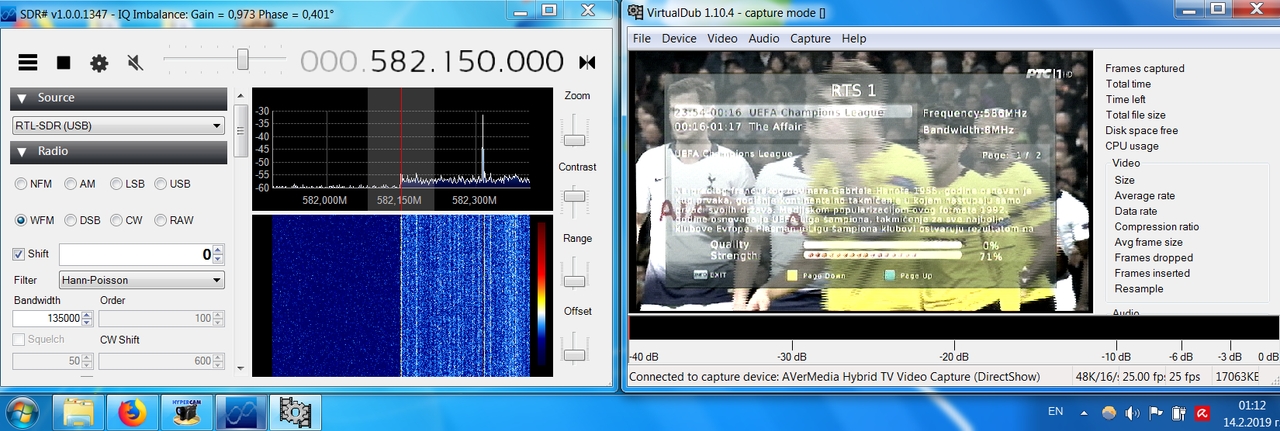Launch Firefox from taskbar
This screenshot has height=431, width=1280.
pos(132,411)
